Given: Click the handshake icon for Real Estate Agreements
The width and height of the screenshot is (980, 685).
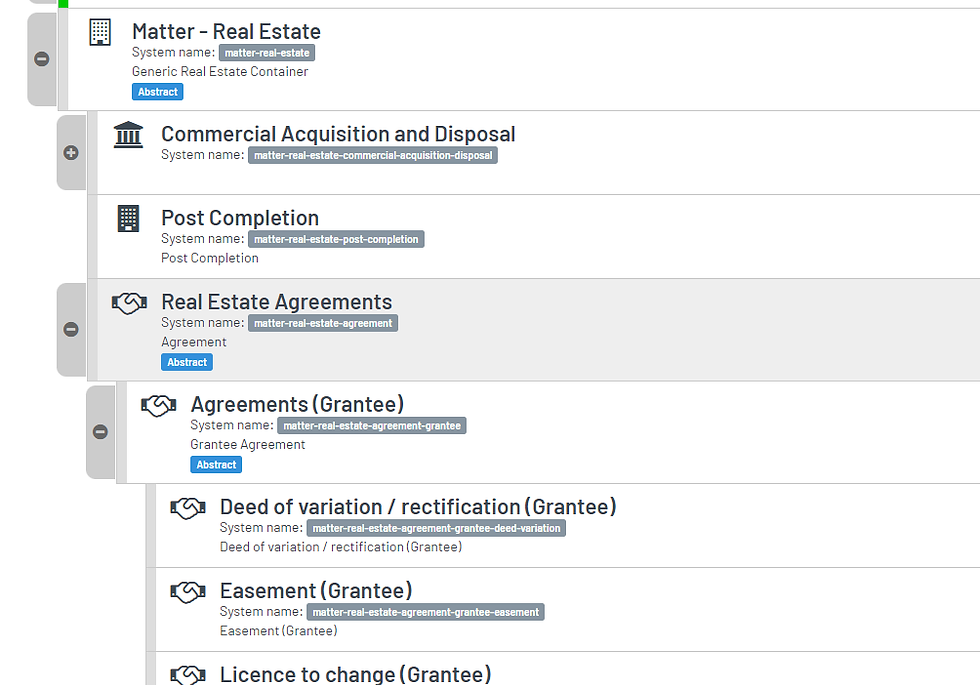Looking at the screenshot, I should (128, 302).
